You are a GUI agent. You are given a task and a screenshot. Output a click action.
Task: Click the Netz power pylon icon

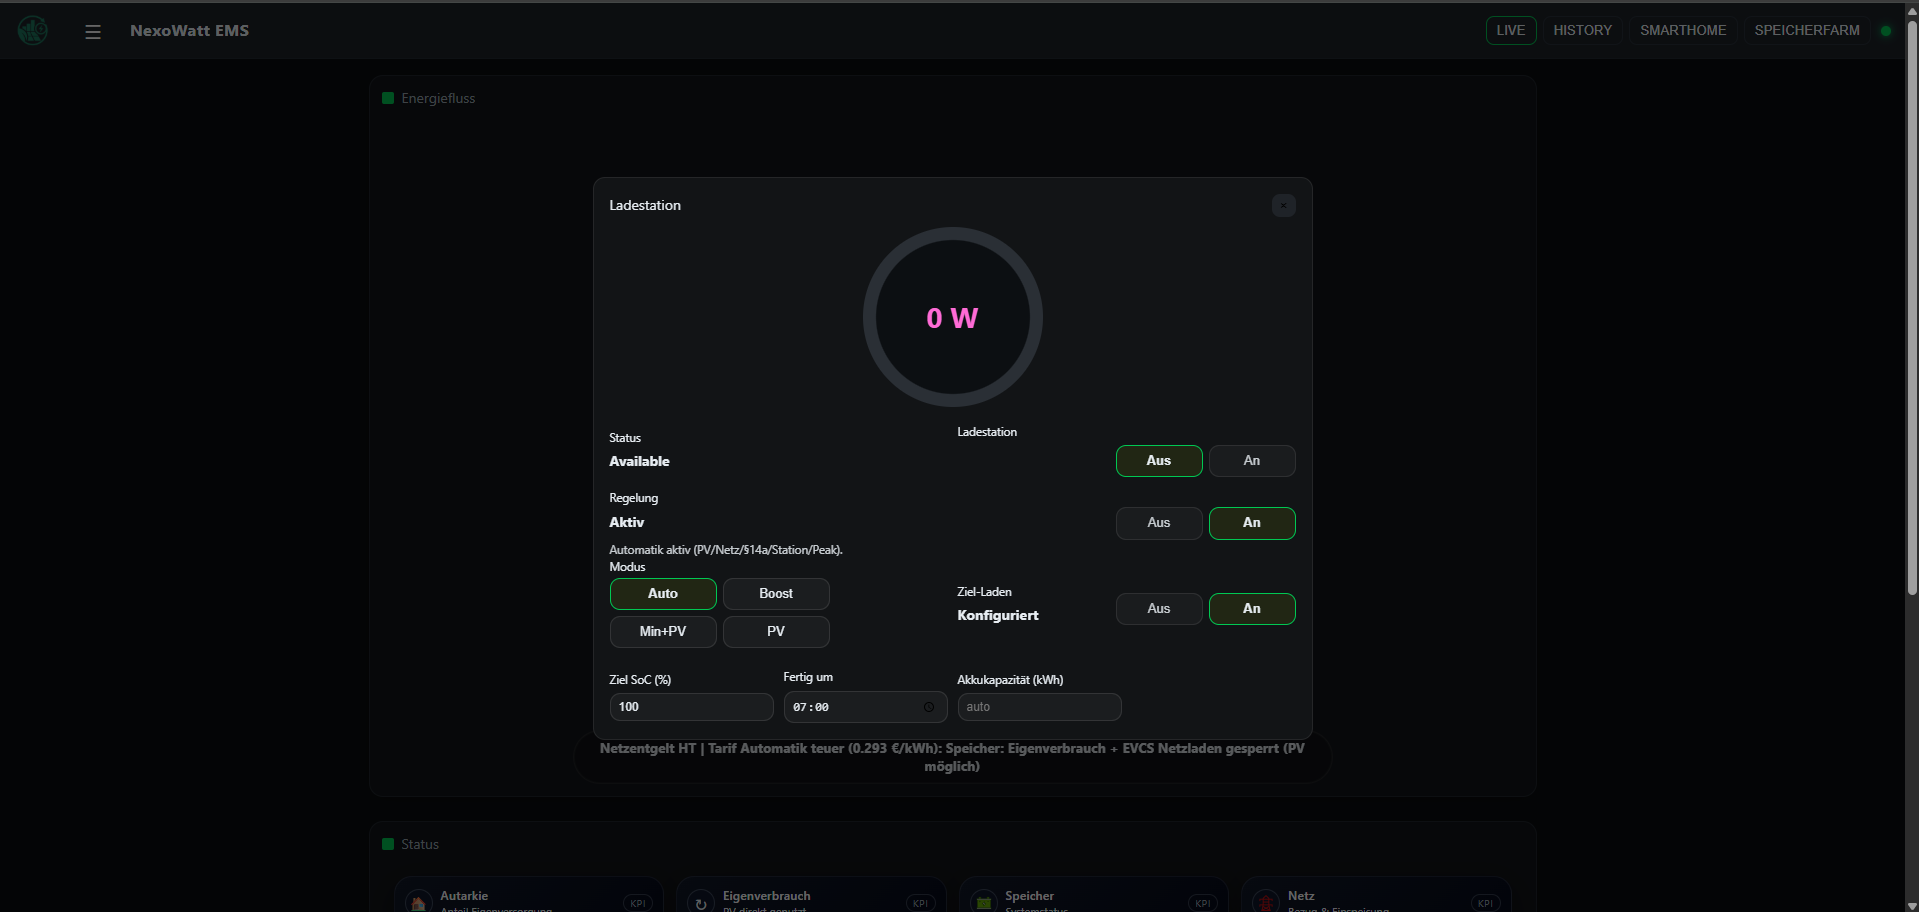[1266, 902]
